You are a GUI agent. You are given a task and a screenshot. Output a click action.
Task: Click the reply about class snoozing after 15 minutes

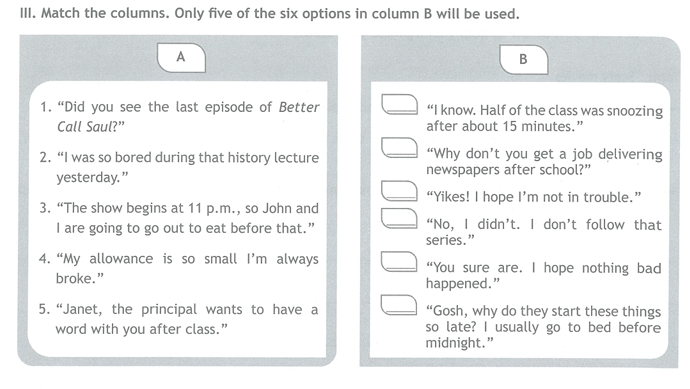pos(544,118)
